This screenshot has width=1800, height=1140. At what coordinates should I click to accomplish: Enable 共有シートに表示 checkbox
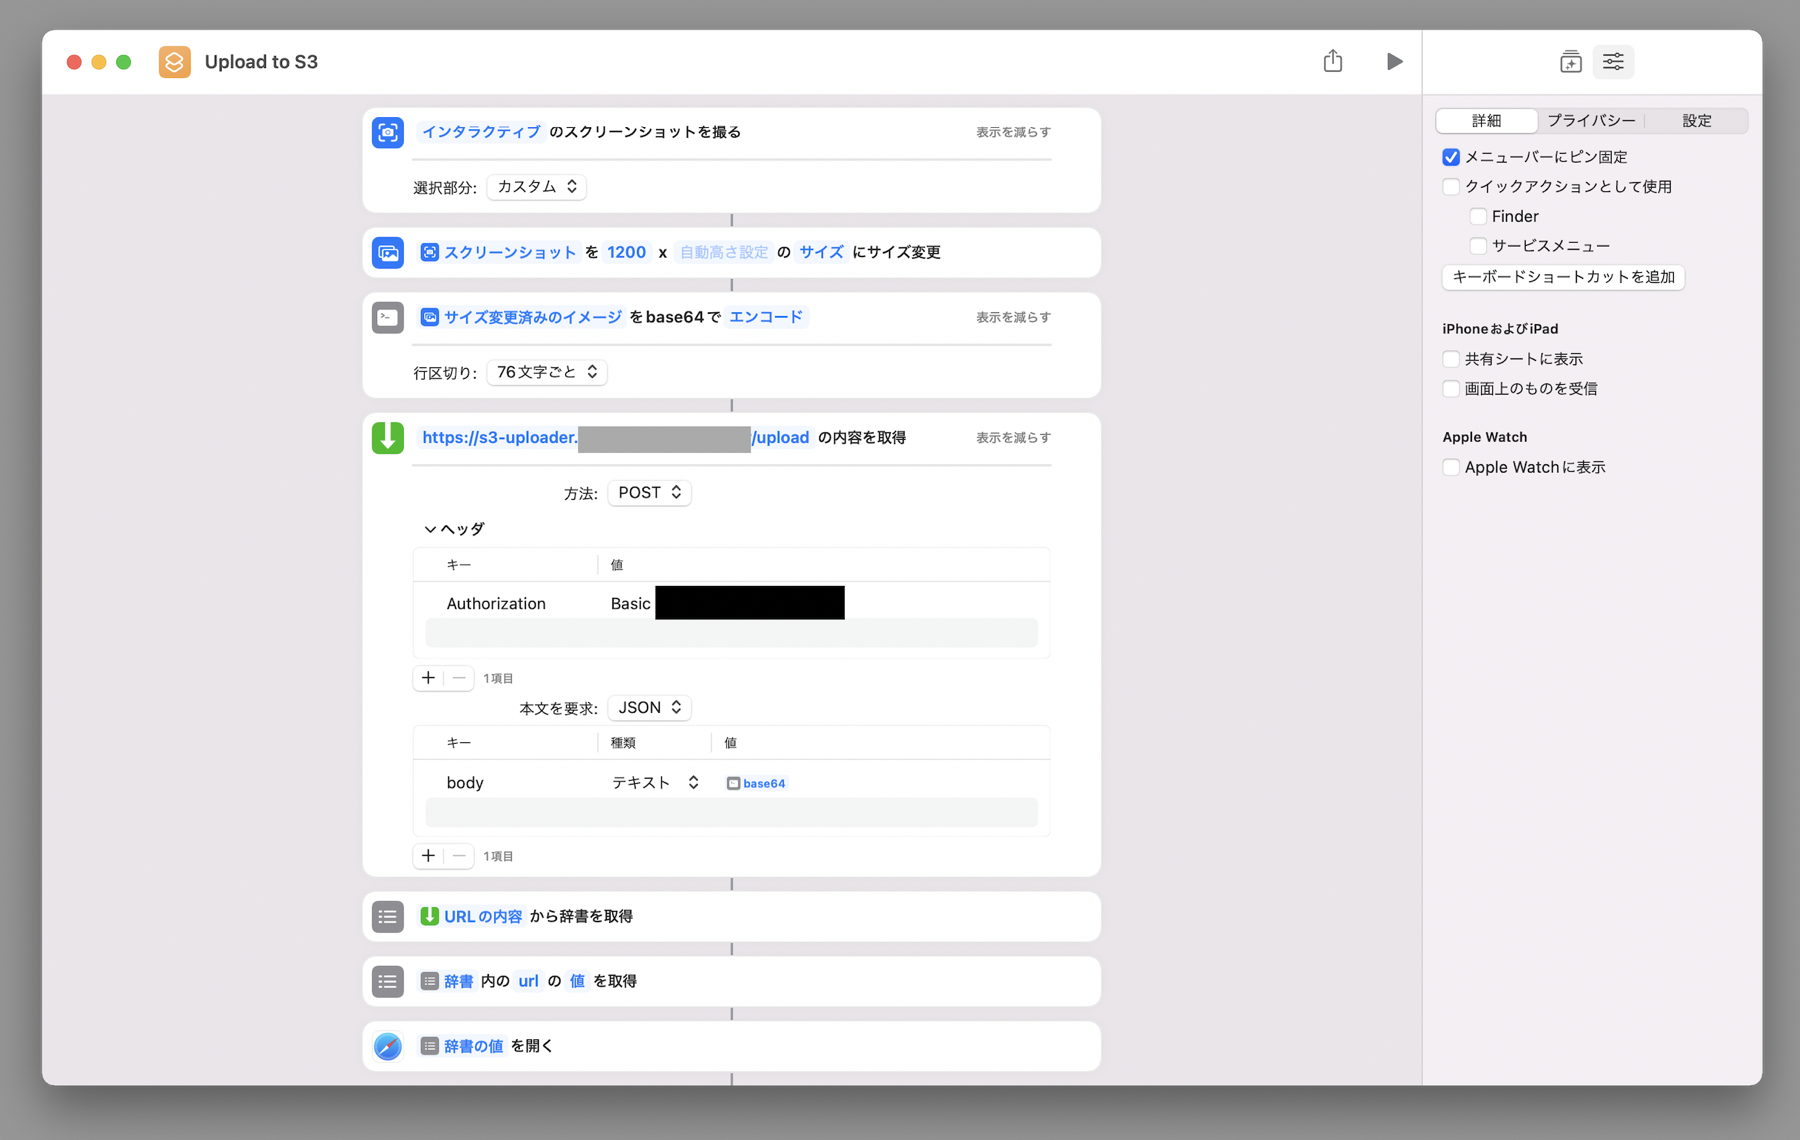[x=1451, y=359]
